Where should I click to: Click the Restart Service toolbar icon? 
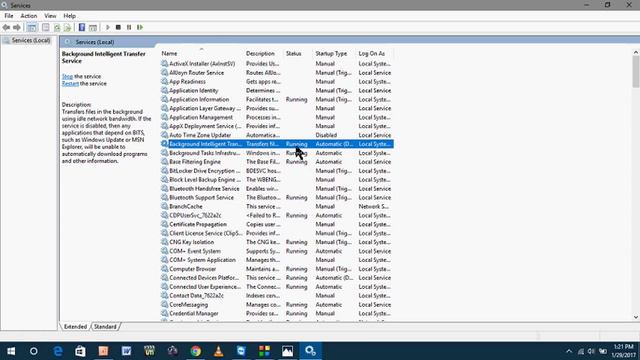pyautogui.click(x=140, y=27)
